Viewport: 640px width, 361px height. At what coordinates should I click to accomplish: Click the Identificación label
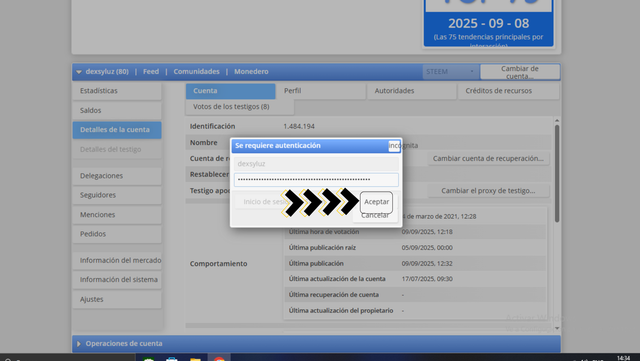pyautogui.click(x=212, y=127)
